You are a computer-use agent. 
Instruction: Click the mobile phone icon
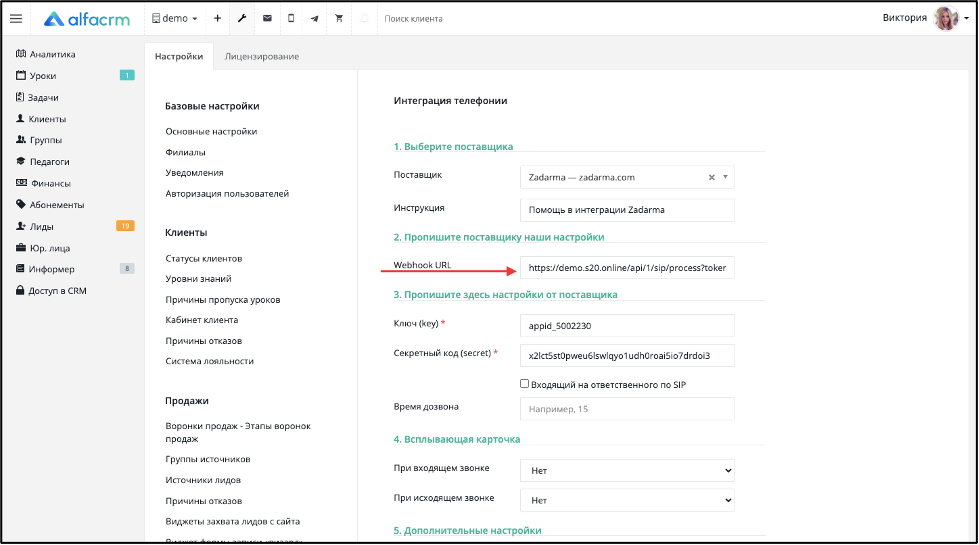click(291, 19)
